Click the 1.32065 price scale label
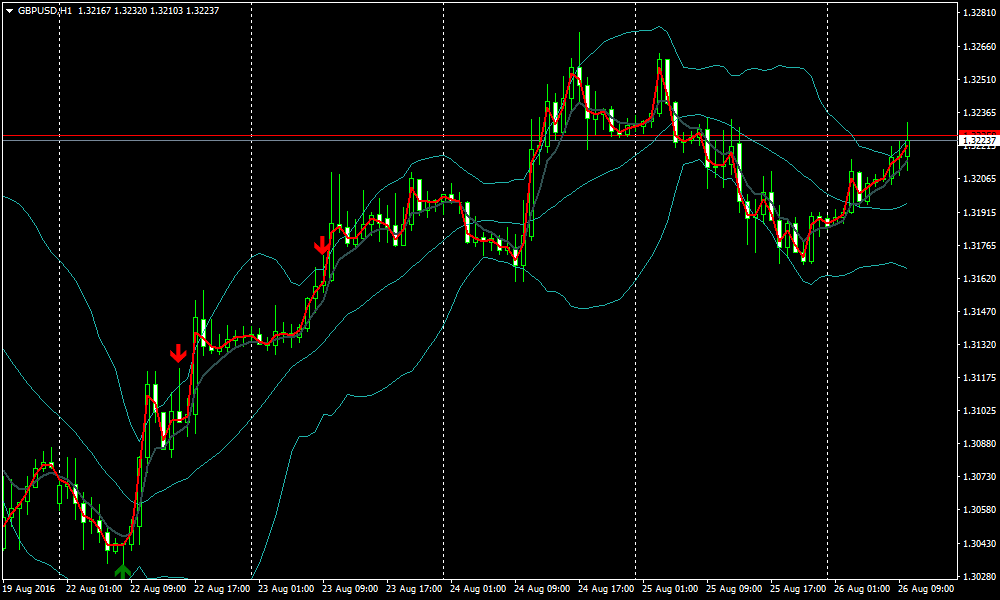1000x600 pixels. tap(977, 179)
